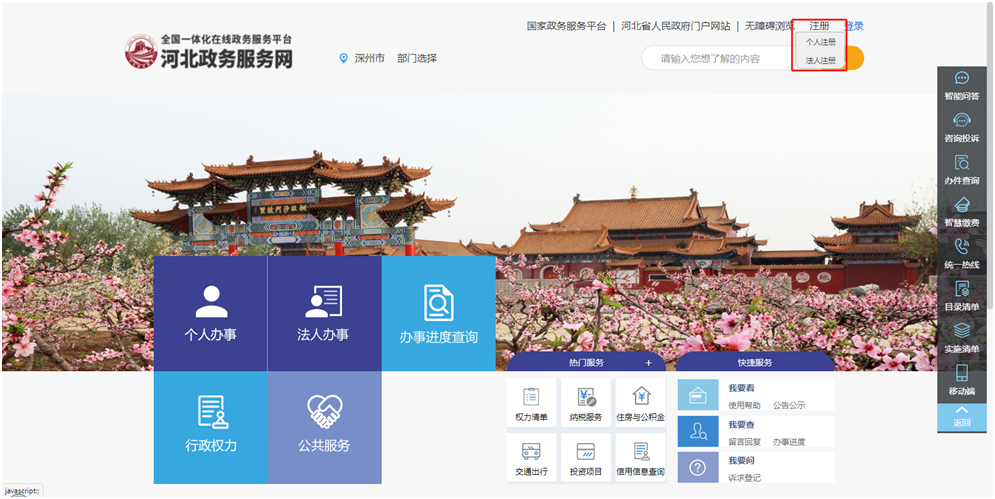
Task: Open the 办事进度查询 tile
Action: click(438, 313)
